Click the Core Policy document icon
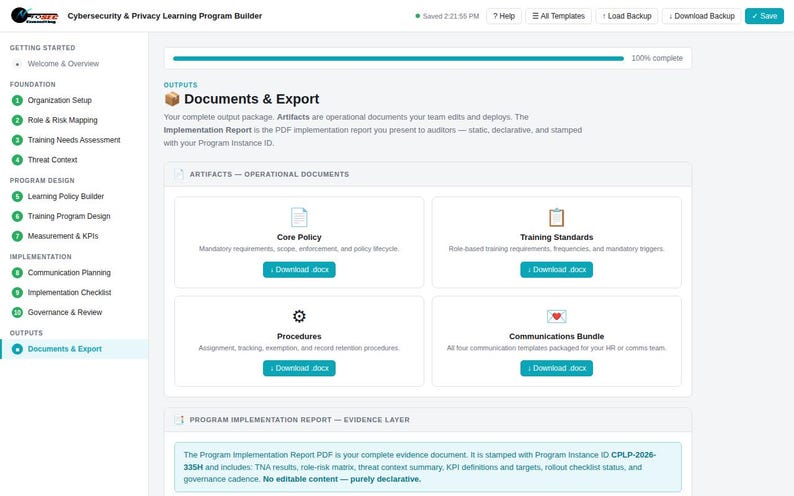This screenshot has height=496, width=794. (299, 218)
